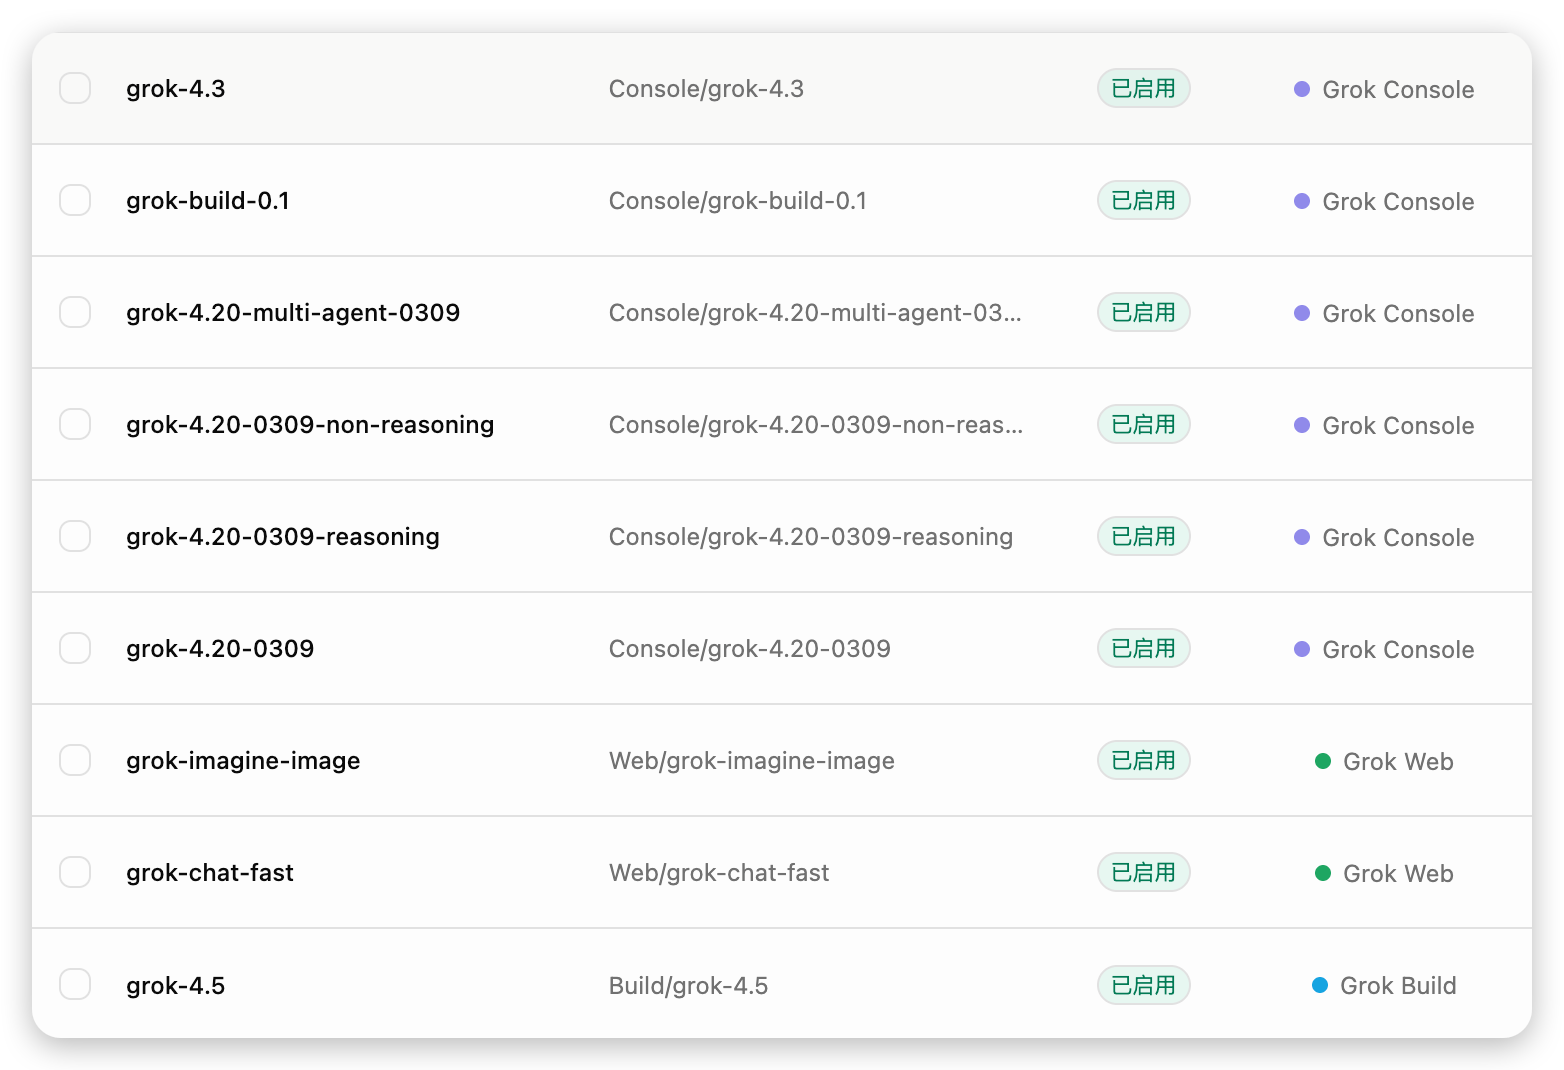The width and height of the screenshot is (1564, 1070).
Task: Click the 已启用 badge for grok-4.3
Action: [1143, 88]
